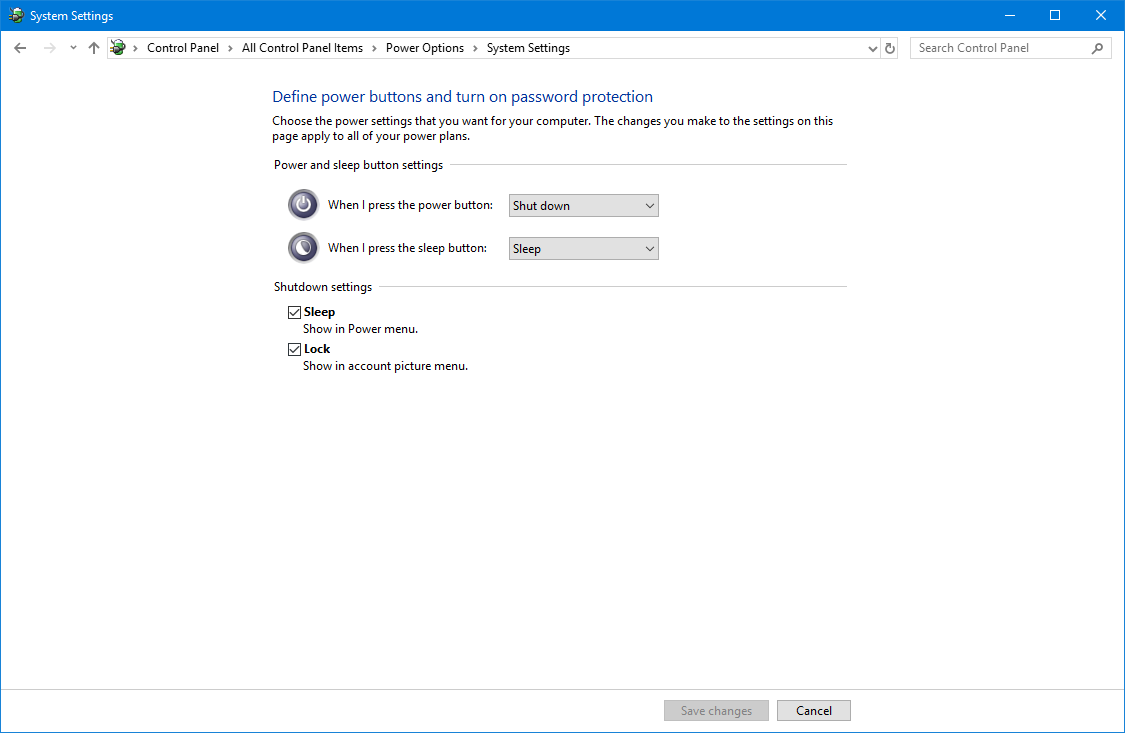Go up one level with up arrow

(x=93, y=48)
